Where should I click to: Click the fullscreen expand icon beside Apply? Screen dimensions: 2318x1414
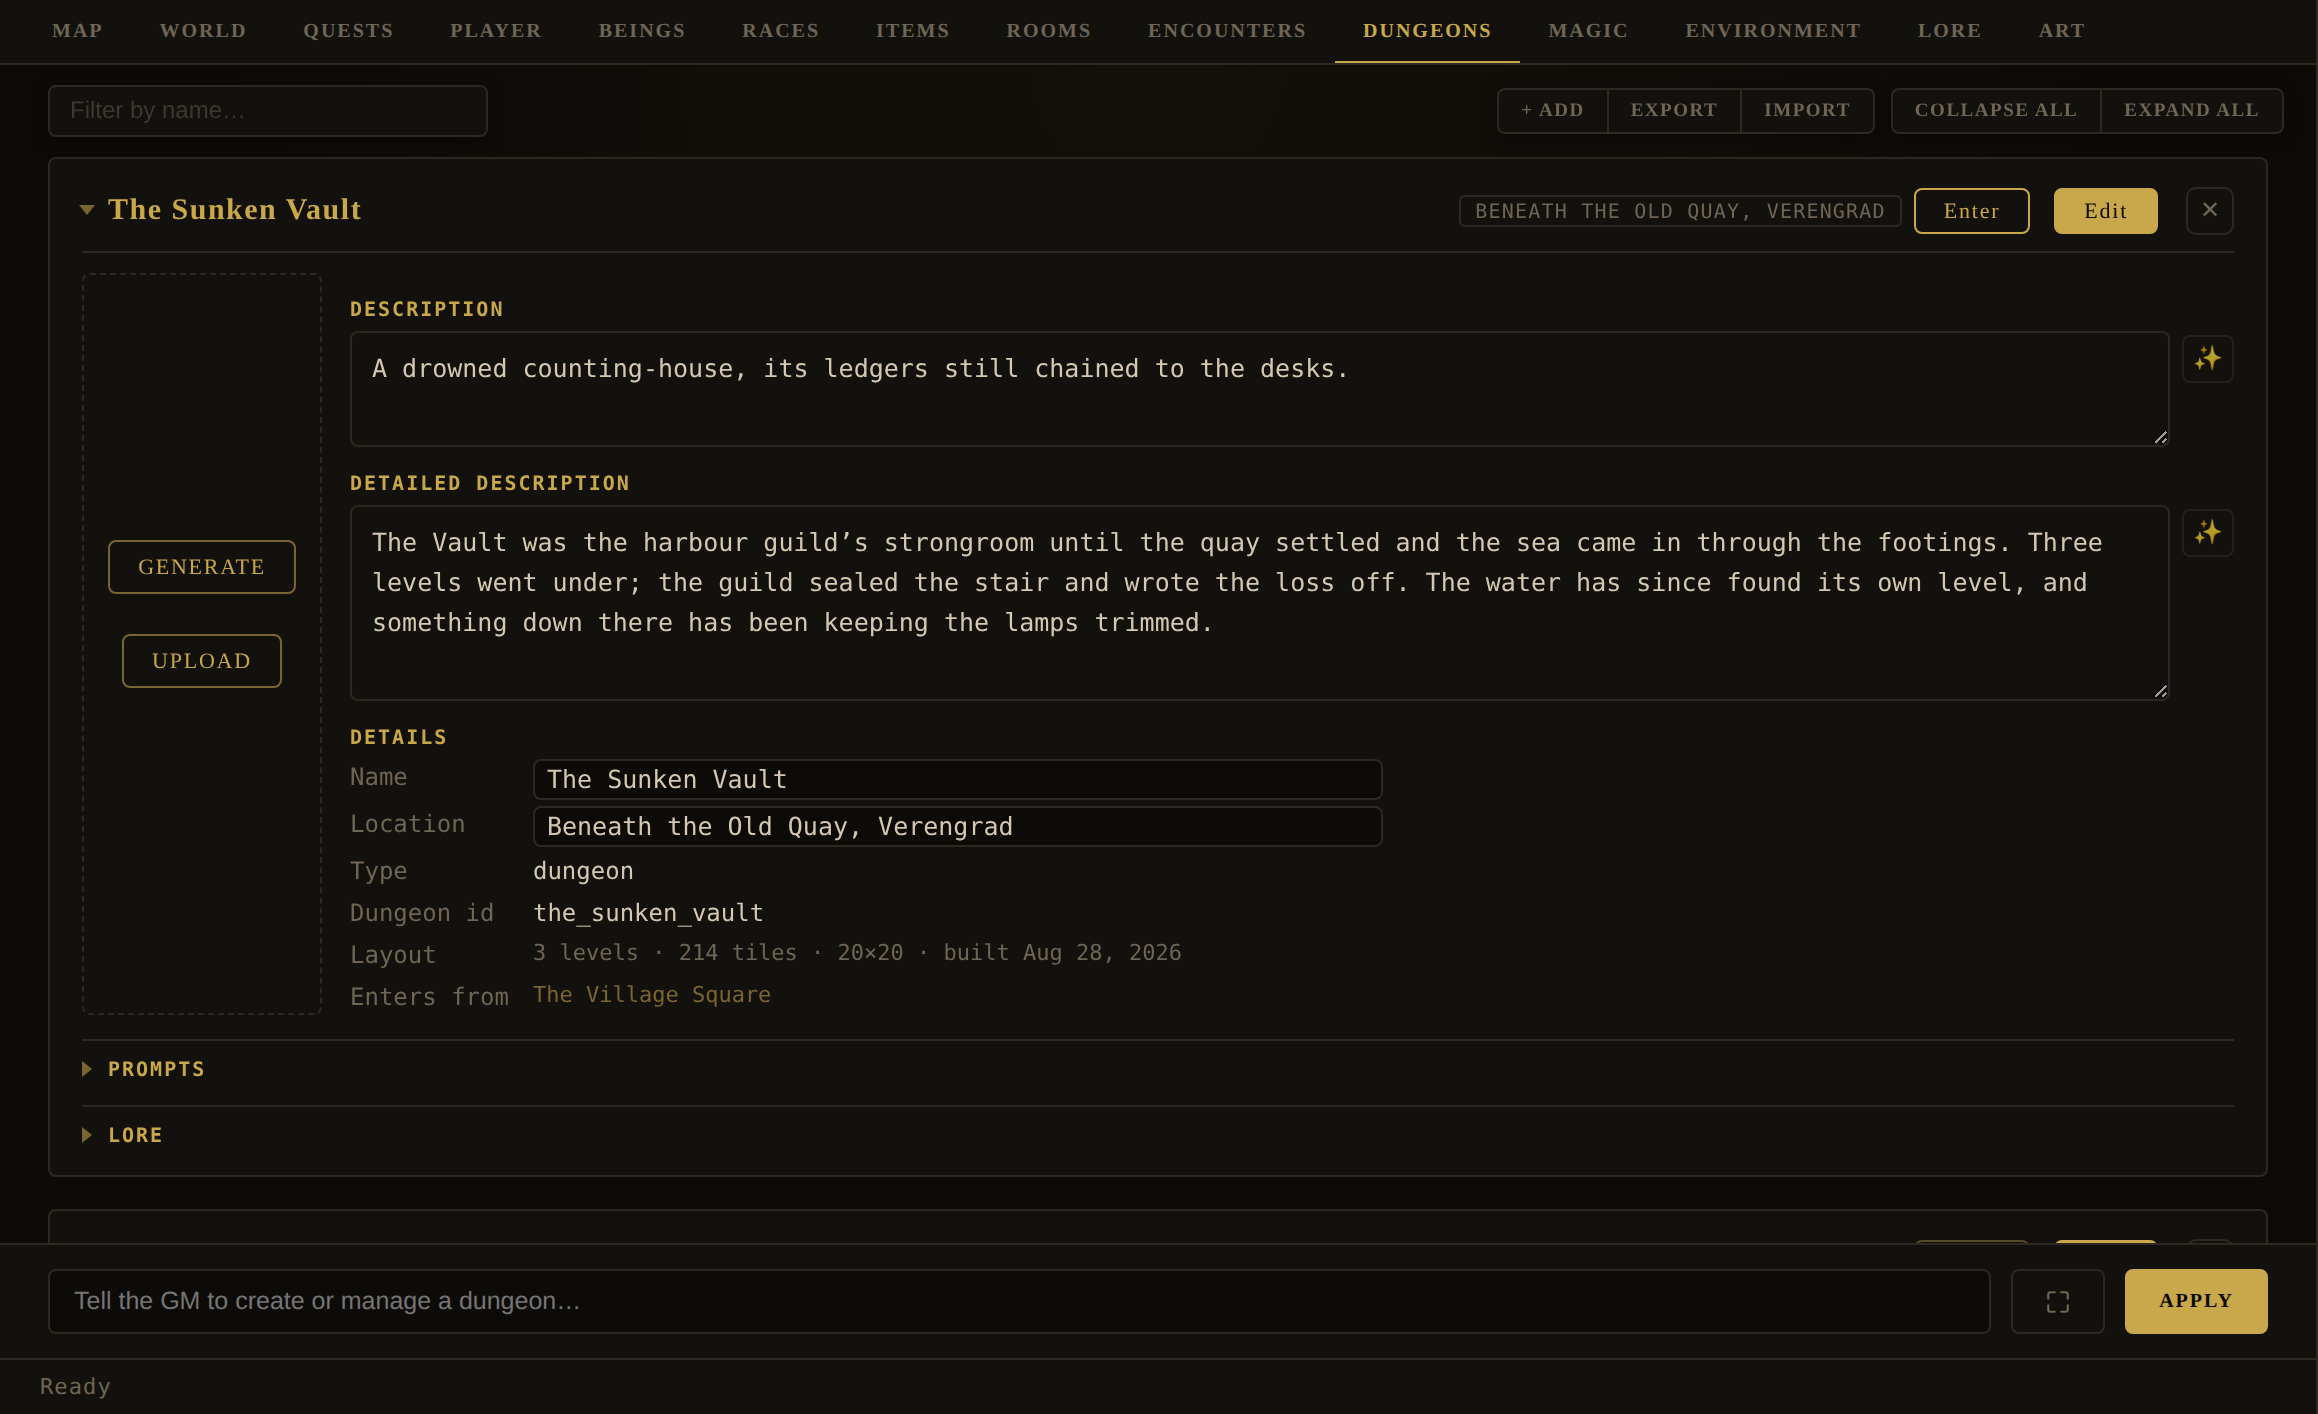[2057, 1301]
